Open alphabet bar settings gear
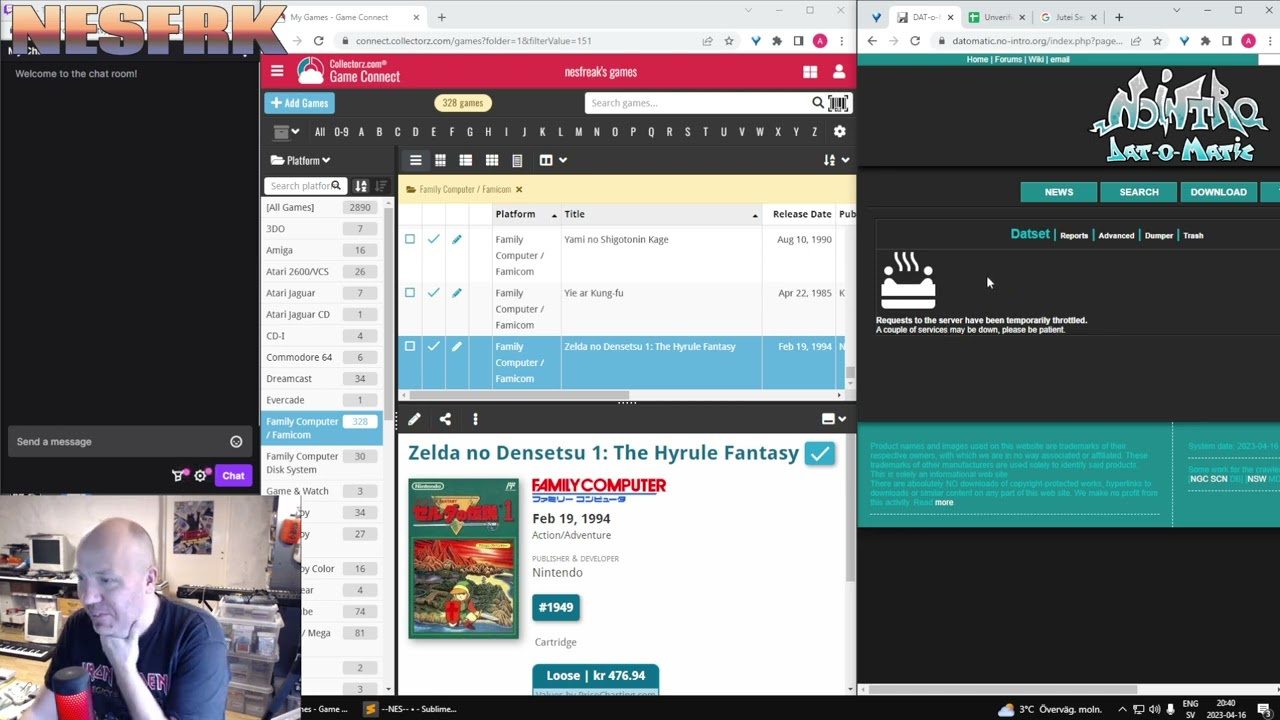The height and width of the screenshot is (720, 1280). coord(839,132)
